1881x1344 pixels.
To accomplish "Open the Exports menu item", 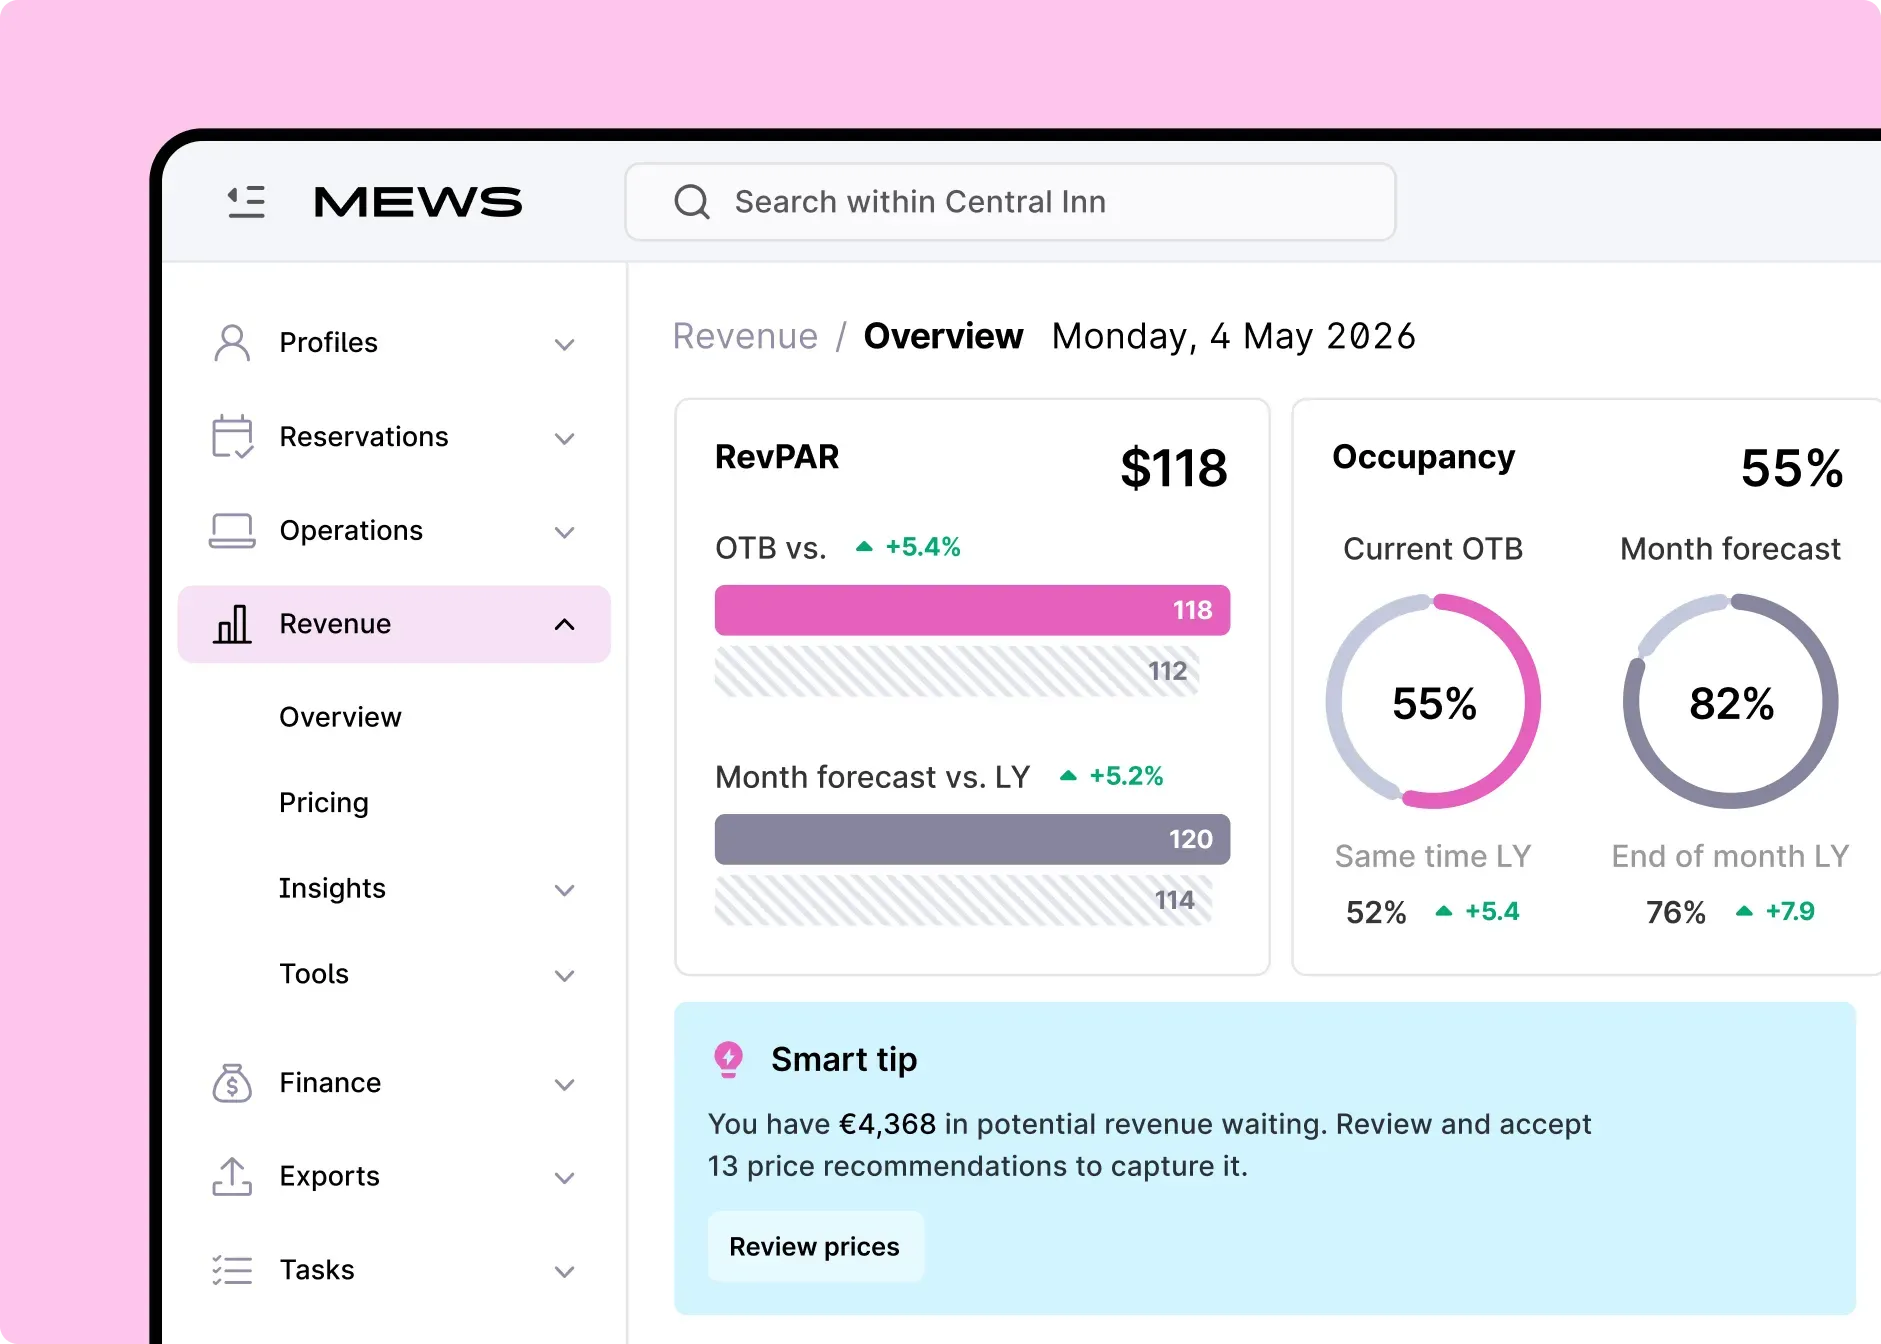I will [x=394, y=1177].
